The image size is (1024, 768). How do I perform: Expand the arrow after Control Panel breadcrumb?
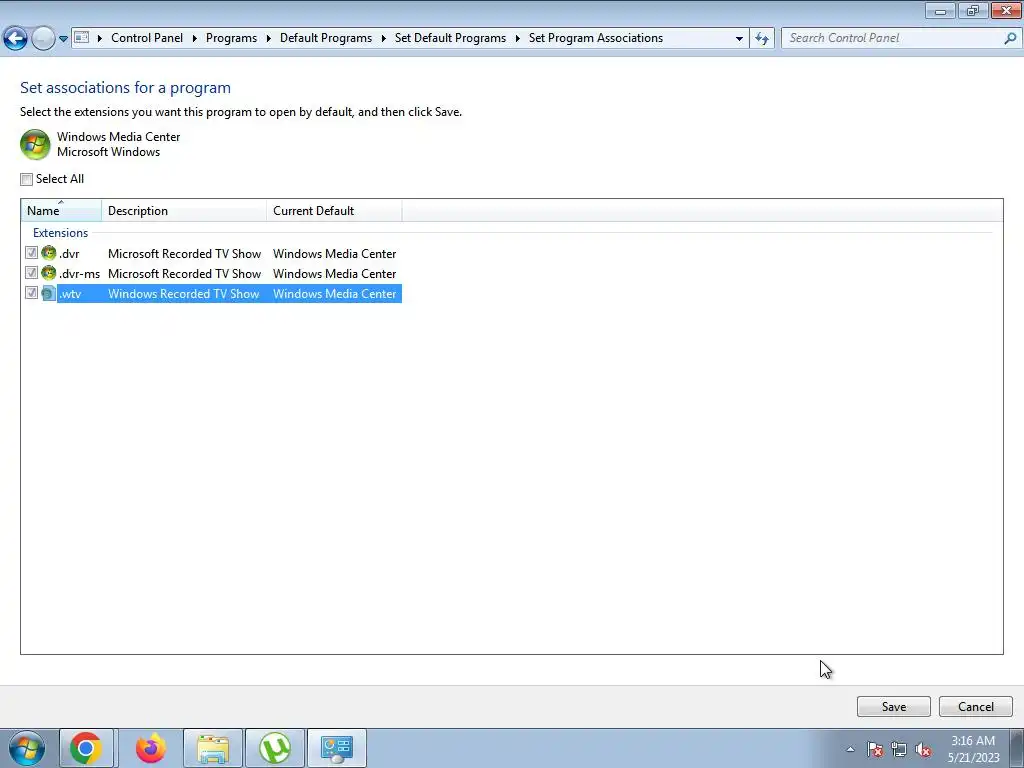195,38
